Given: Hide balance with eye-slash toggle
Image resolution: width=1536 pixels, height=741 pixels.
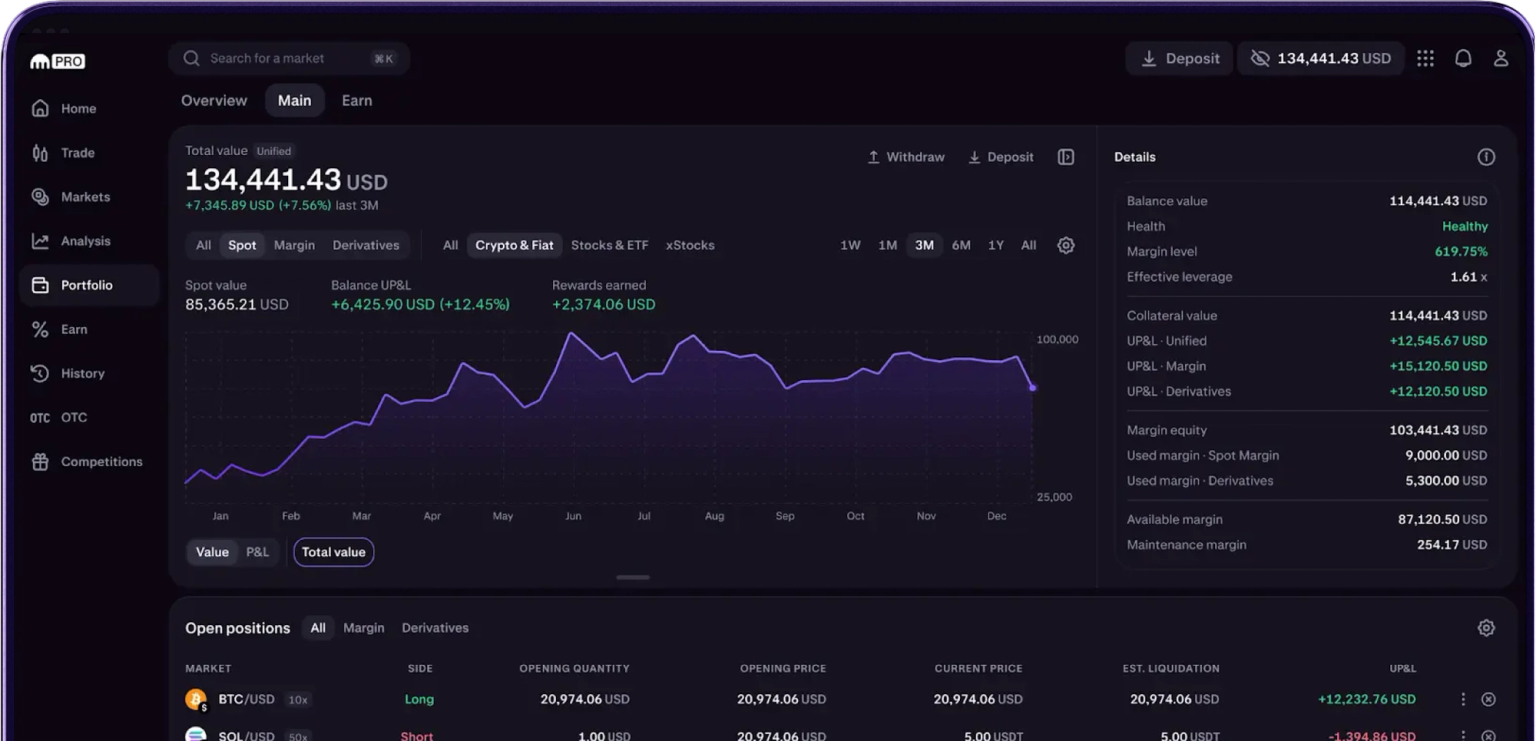Looking at the screenshot, I should tap(1260, 59).
